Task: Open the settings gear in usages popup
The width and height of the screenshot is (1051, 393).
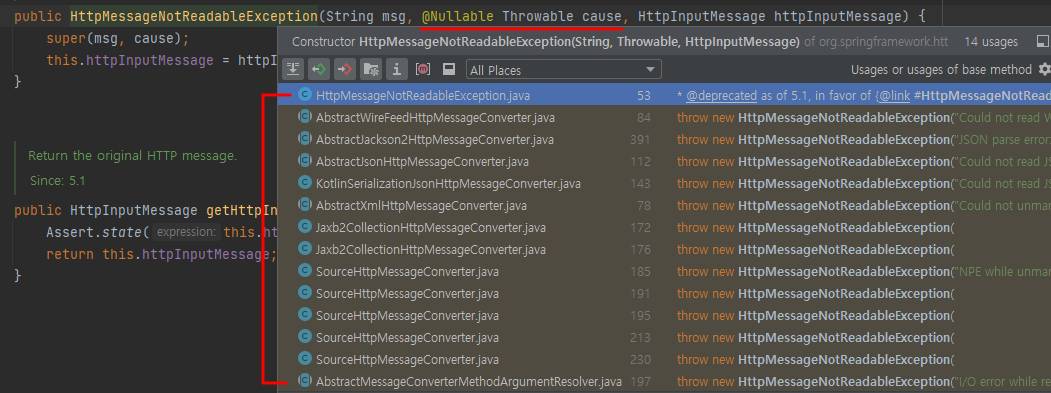Action: pos(1044,69)
